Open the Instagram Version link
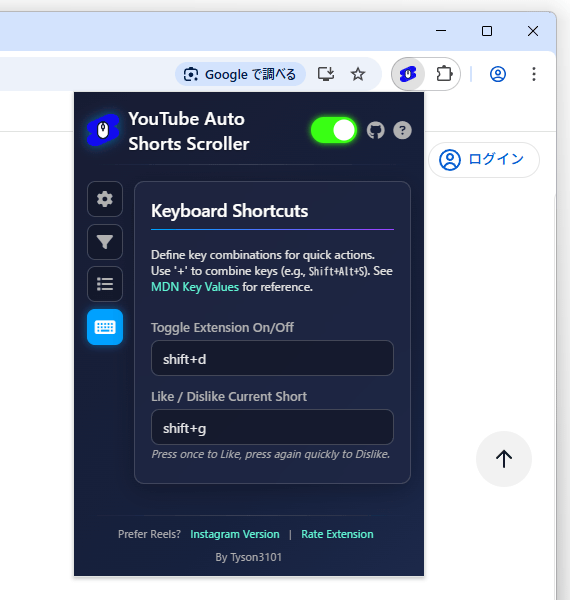This screenshot has width=570, height=600. (x=235, y=534)
